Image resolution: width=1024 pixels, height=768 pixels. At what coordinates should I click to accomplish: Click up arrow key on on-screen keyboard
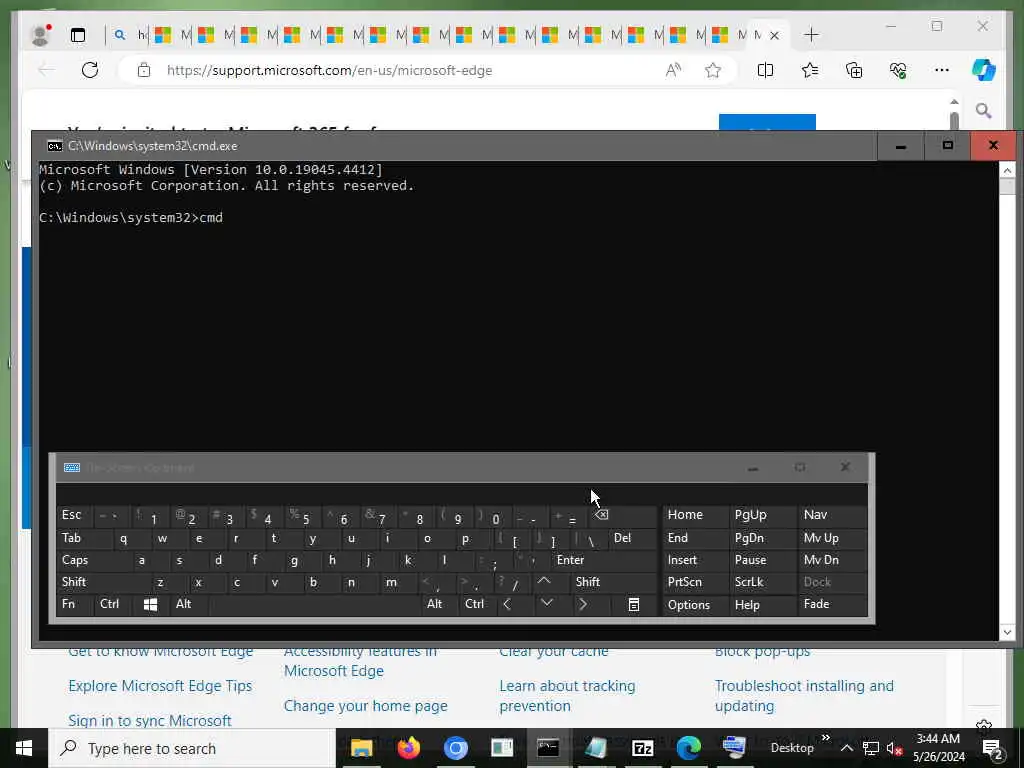click(544, 581)
